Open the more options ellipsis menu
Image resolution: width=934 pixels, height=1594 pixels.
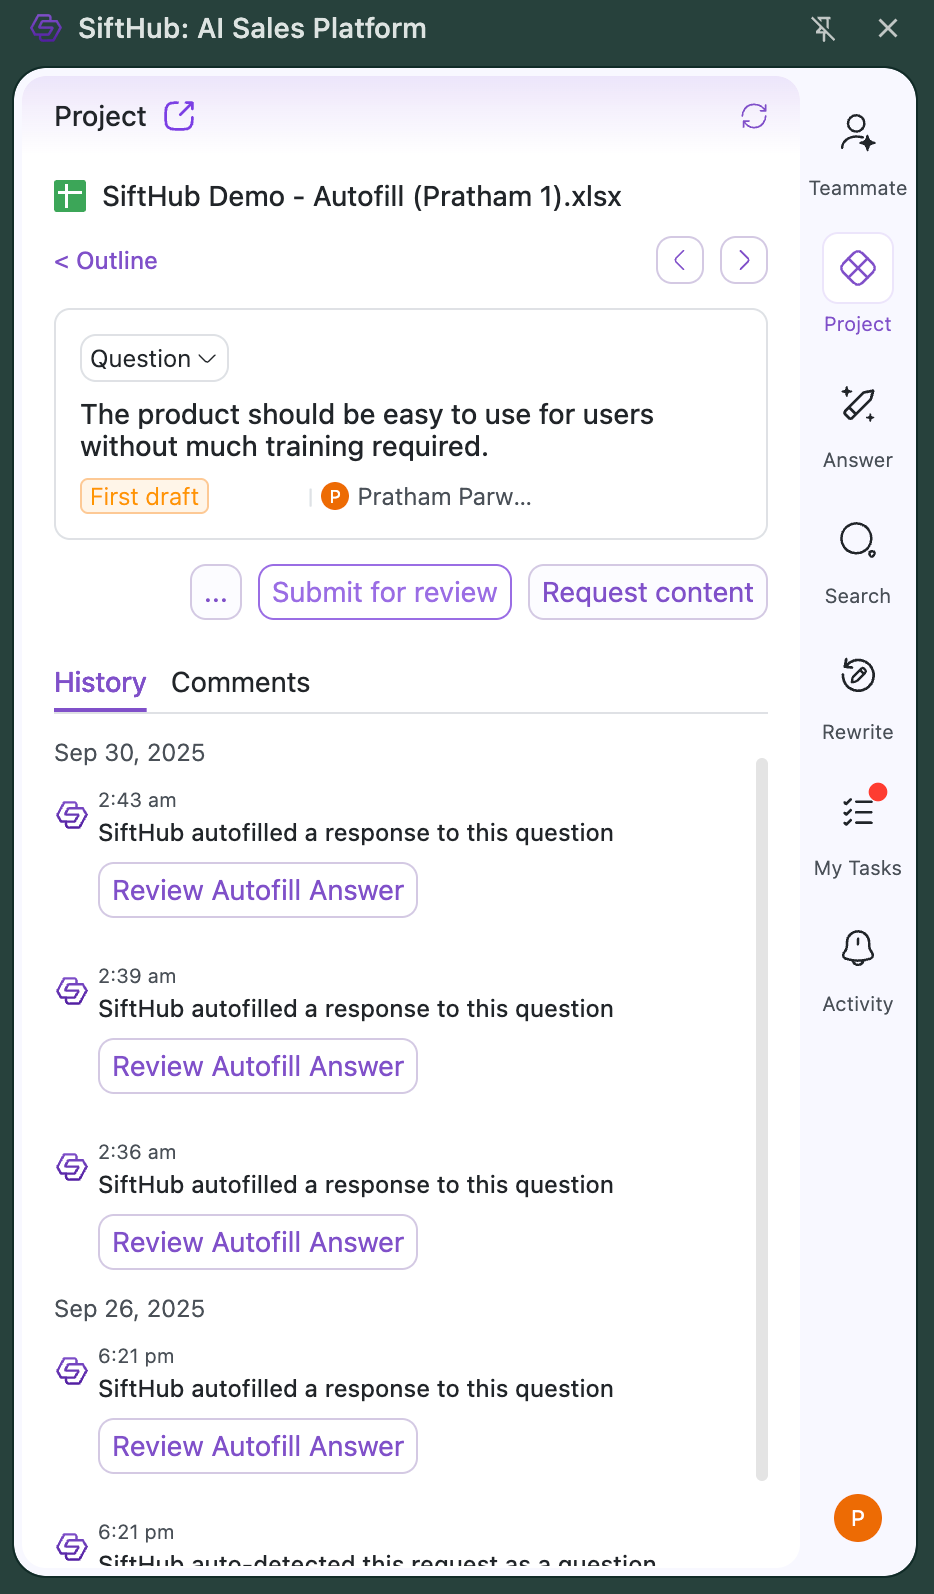[x=216, y=593]
